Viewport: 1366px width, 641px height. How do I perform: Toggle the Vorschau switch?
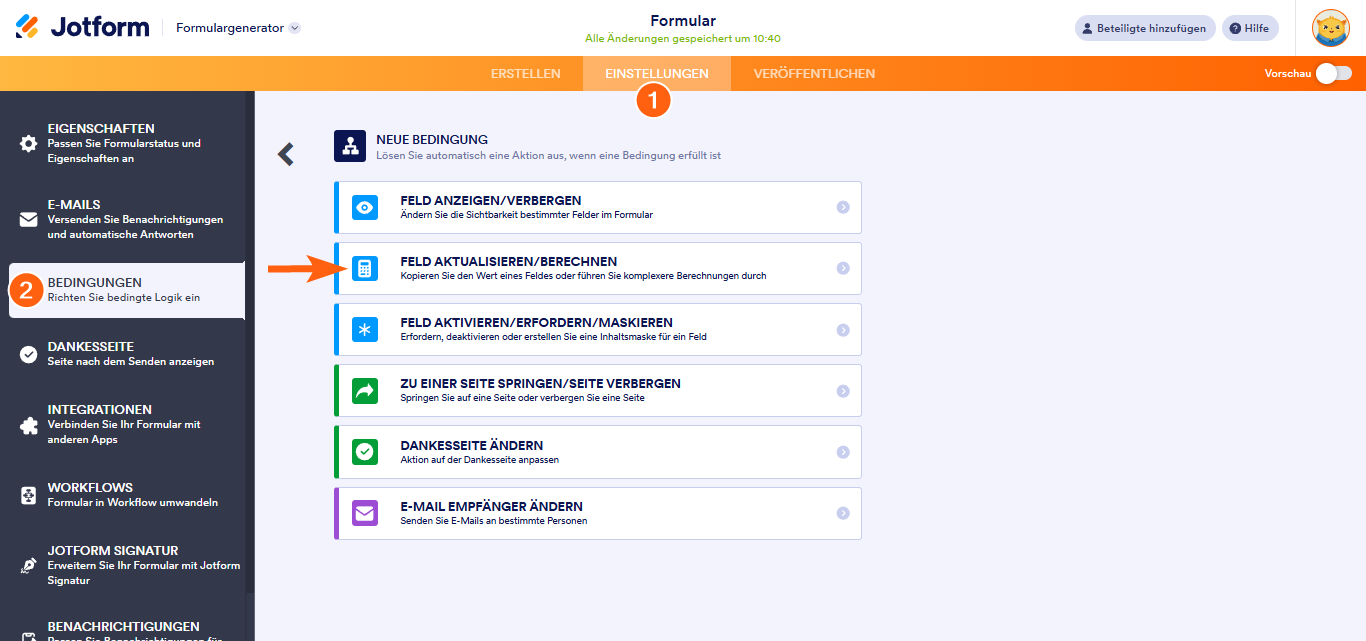[1334, 73]
